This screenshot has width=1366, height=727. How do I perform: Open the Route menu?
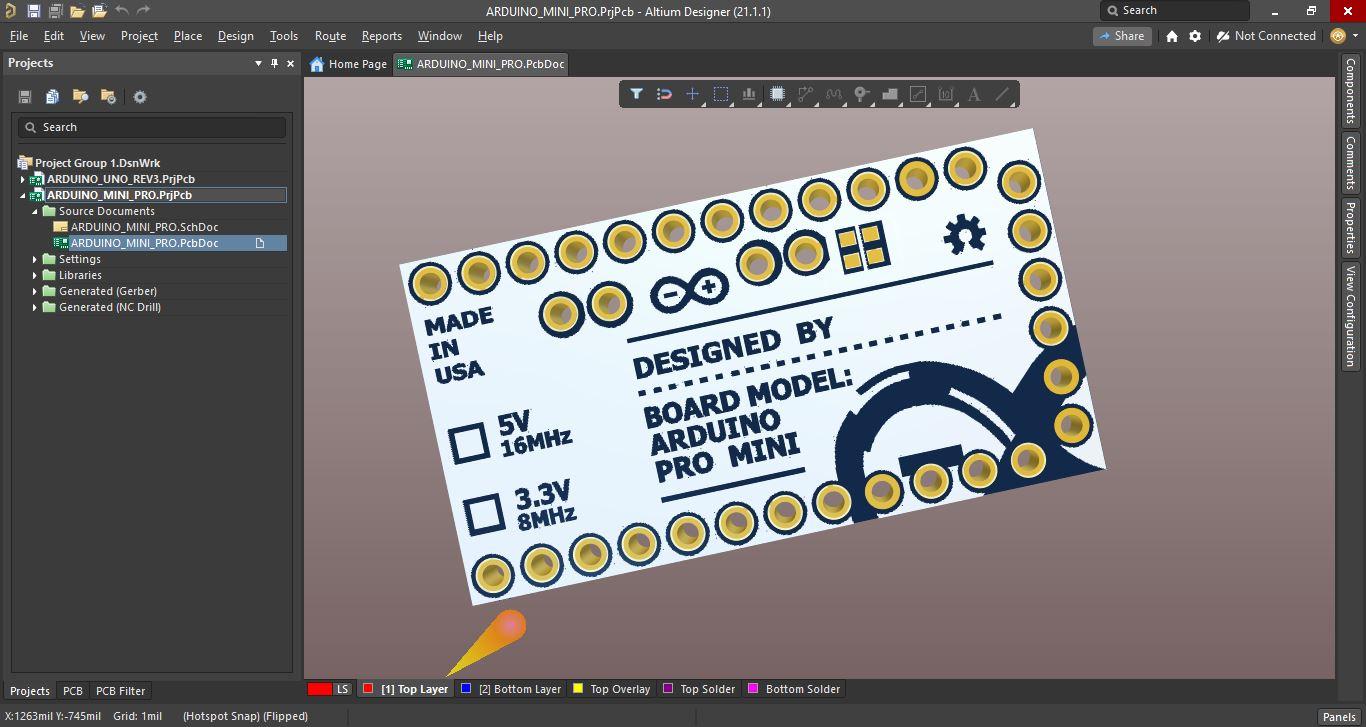[330, 36]
